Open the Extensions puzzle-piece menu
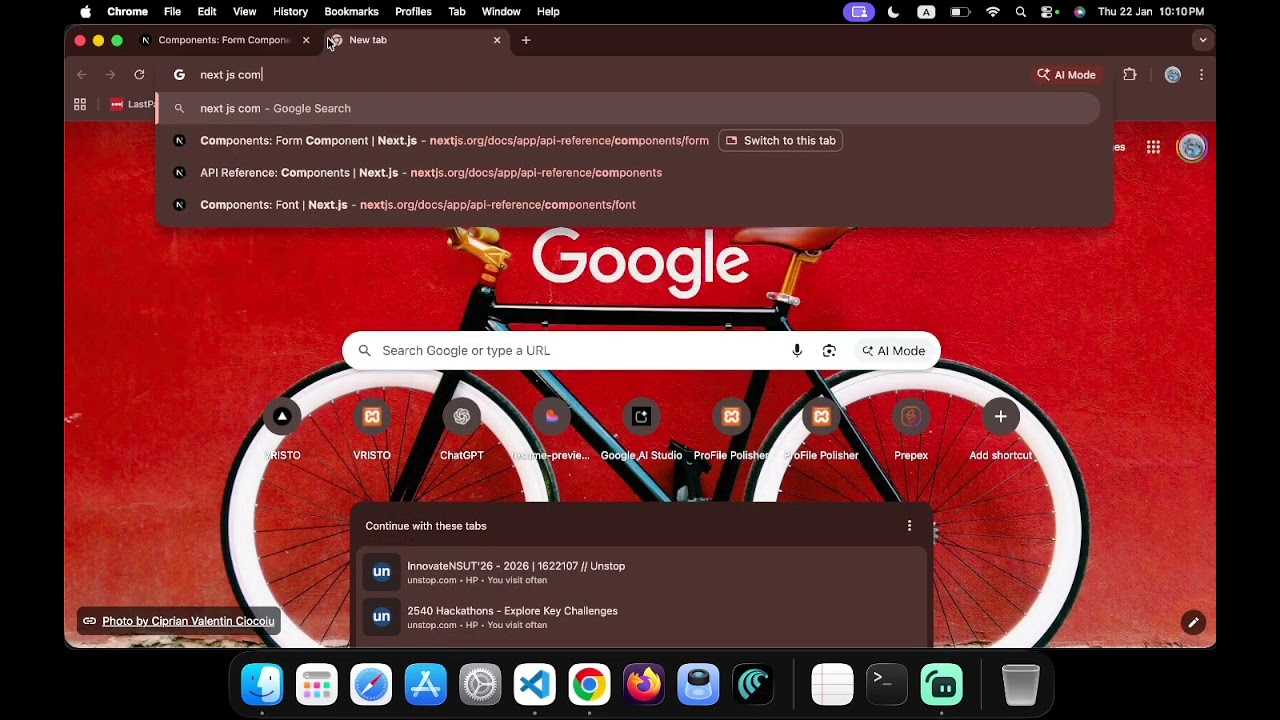The height and width of the screenshot is (720, 1280). pos(1130,75)
